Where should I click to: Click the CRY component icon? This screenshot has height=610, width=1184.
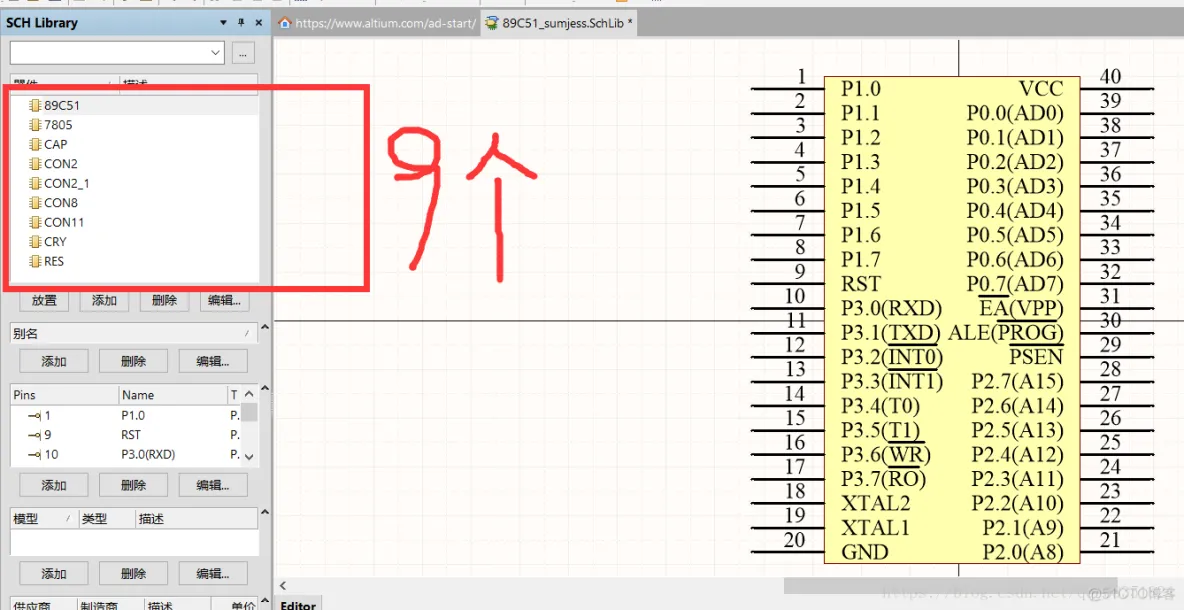tap(35, 242)
